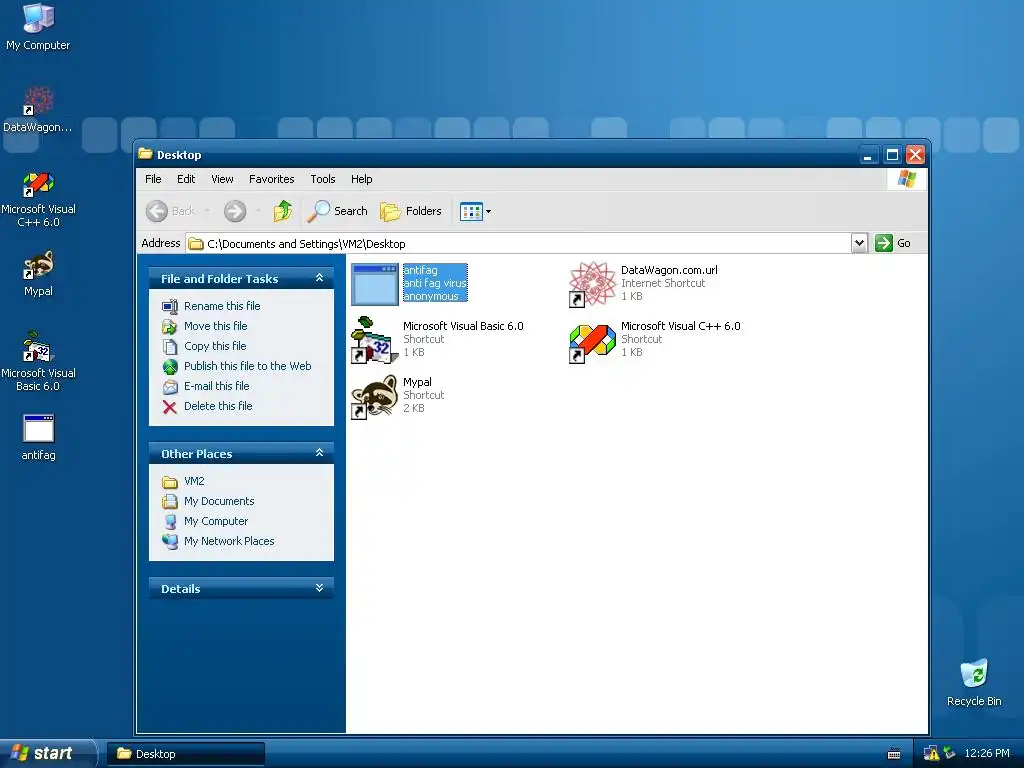Viewport: 1024px width, 768px height.
Task: Click the Windows flag logo in the menu bar
Action: [906, 179]
